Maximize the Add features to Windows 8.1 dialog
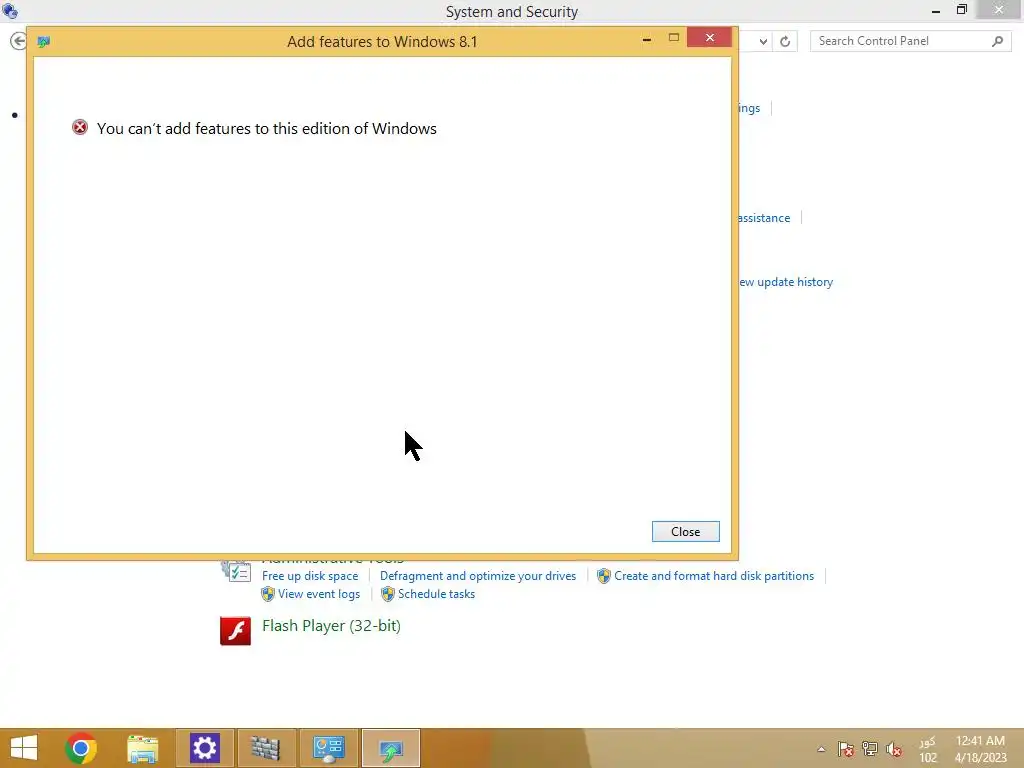Image resolution: width=1024 pixels, height=768 pixels. [673, 38]
